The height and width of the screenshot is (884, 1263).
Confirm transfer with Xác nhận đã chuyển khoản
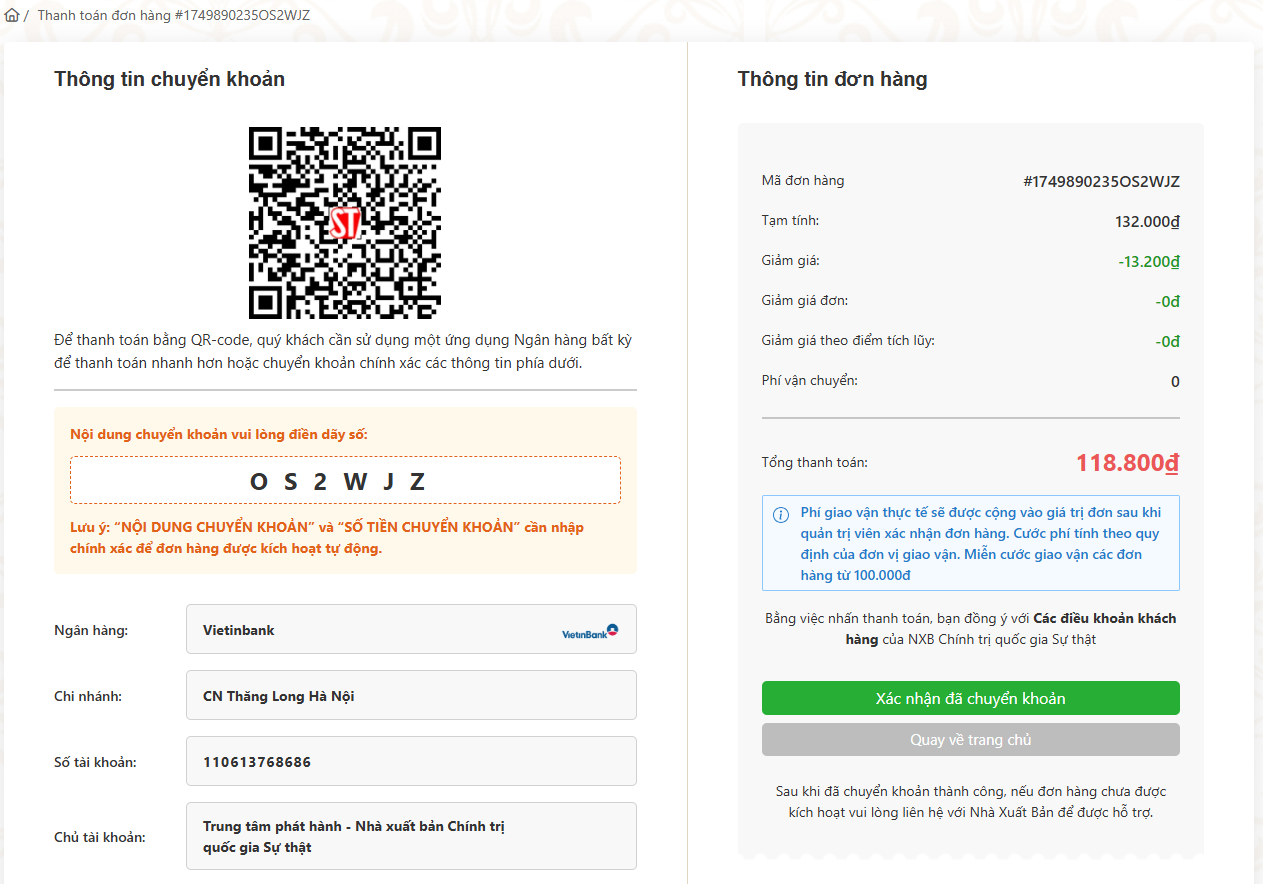[970, 698]
